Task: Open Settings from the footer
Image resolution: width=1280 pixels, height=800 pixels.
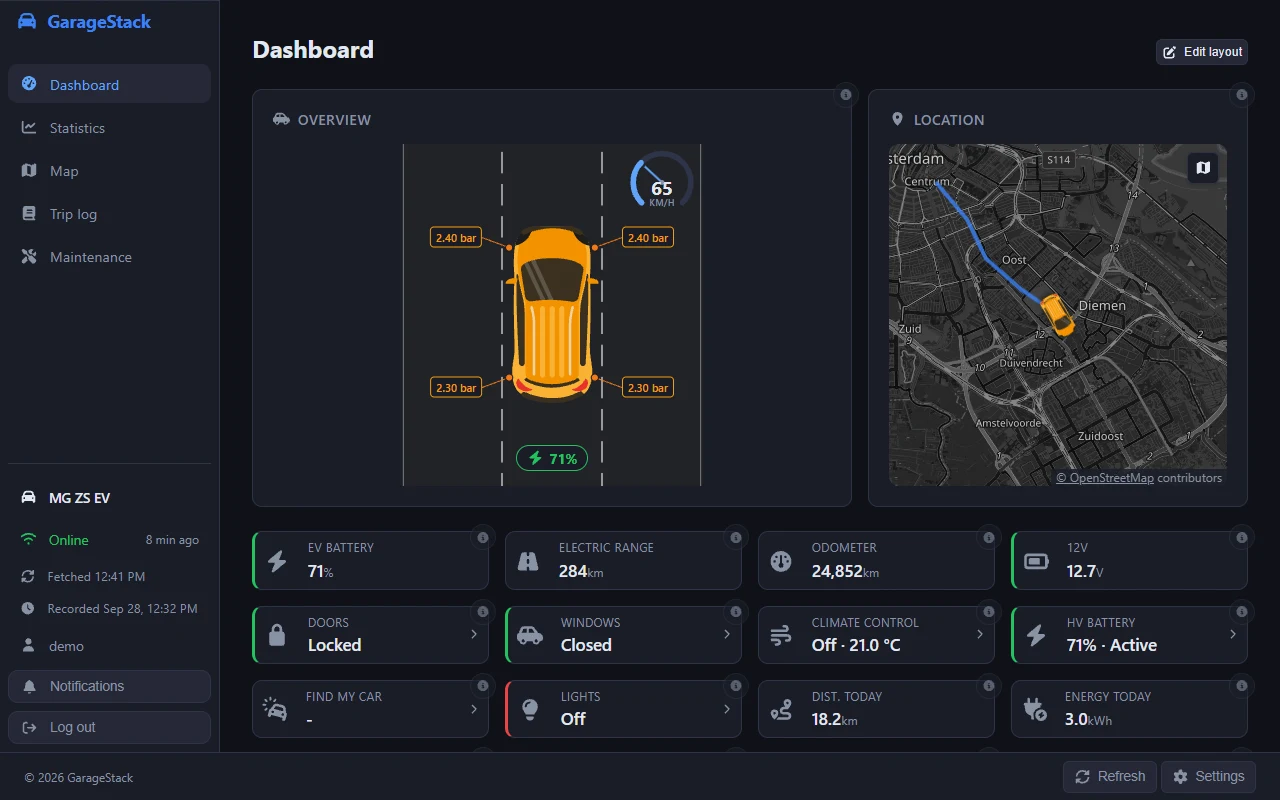Action: [1208, 776]
